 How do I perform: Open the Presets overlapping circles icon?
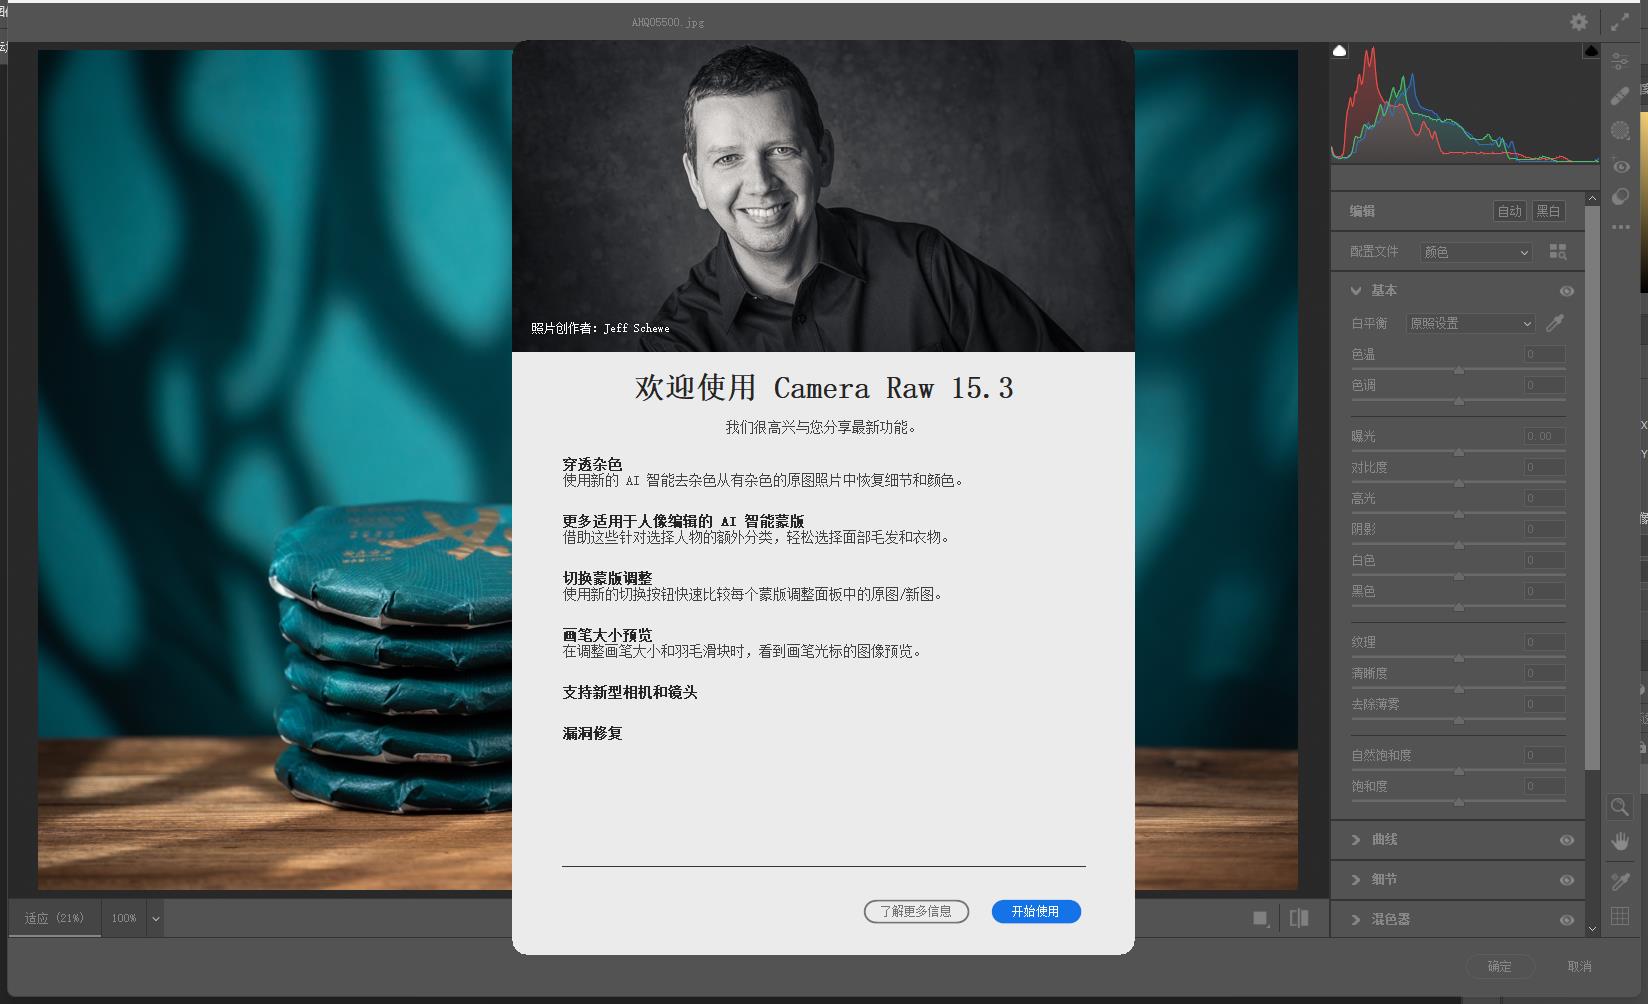(x=1620, y=197)
